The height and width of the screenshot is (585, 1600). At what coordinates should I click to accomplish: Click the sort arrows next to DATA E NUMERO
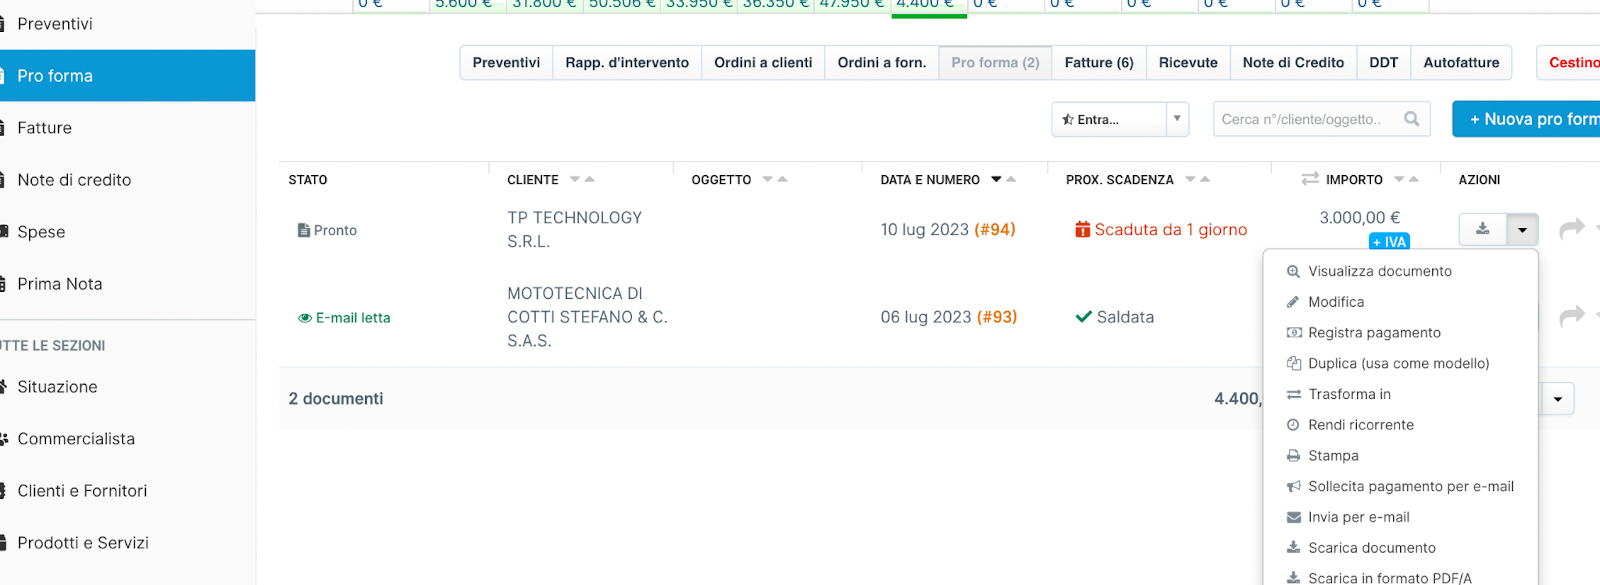point(1003,180)
